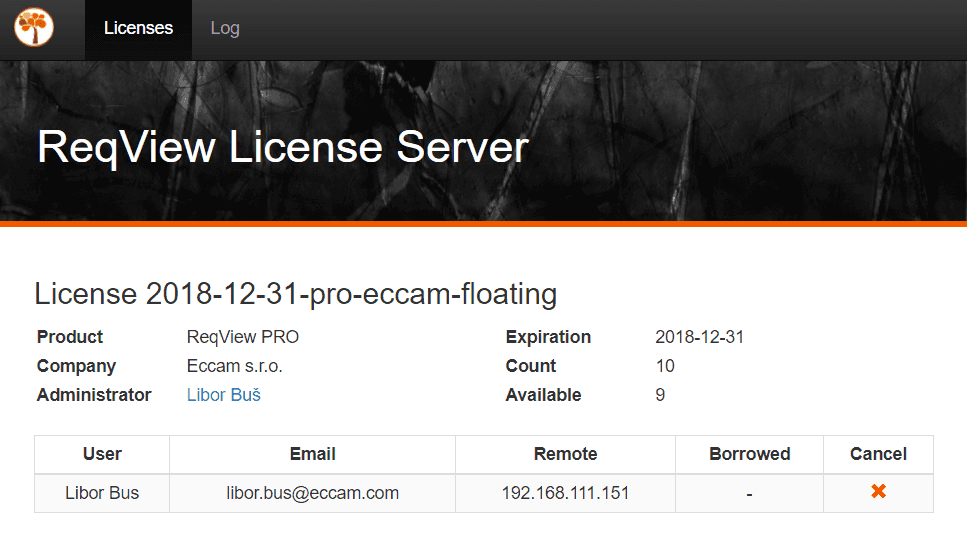Click the Available licenses value 9
967x552 pixels.
(660, 395)
